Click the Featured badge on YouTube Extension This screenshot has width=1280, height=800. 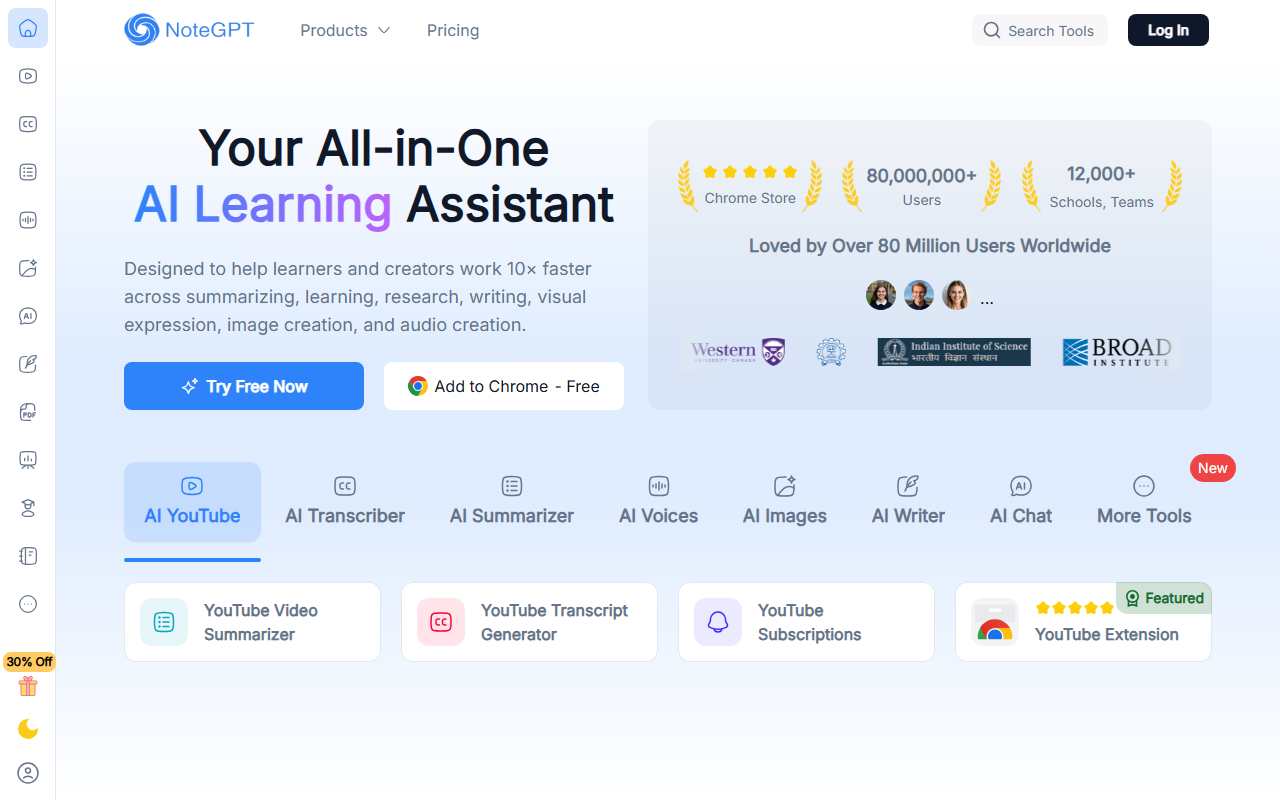tap(1164, 598)
